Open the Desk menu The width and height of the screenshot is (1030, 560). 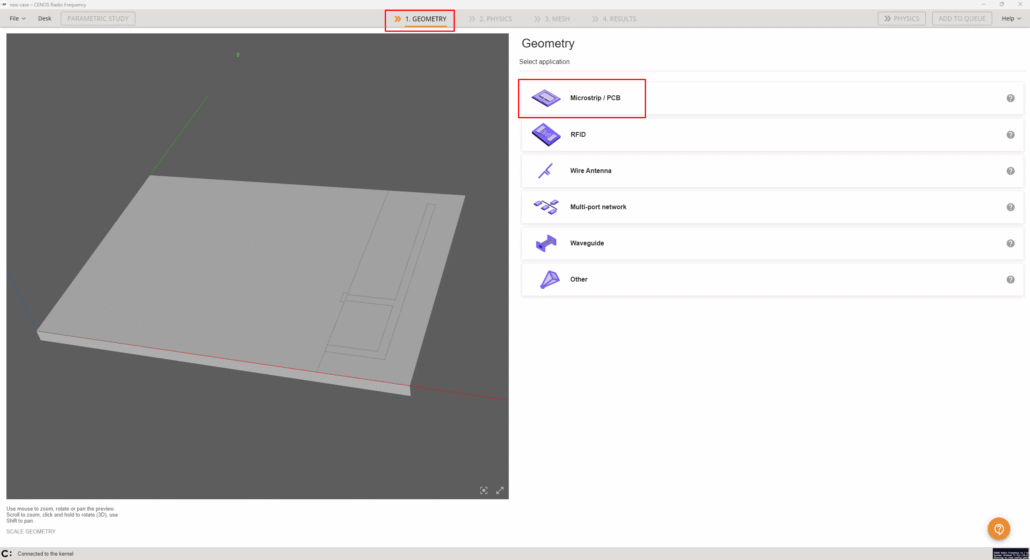(44, 19)
